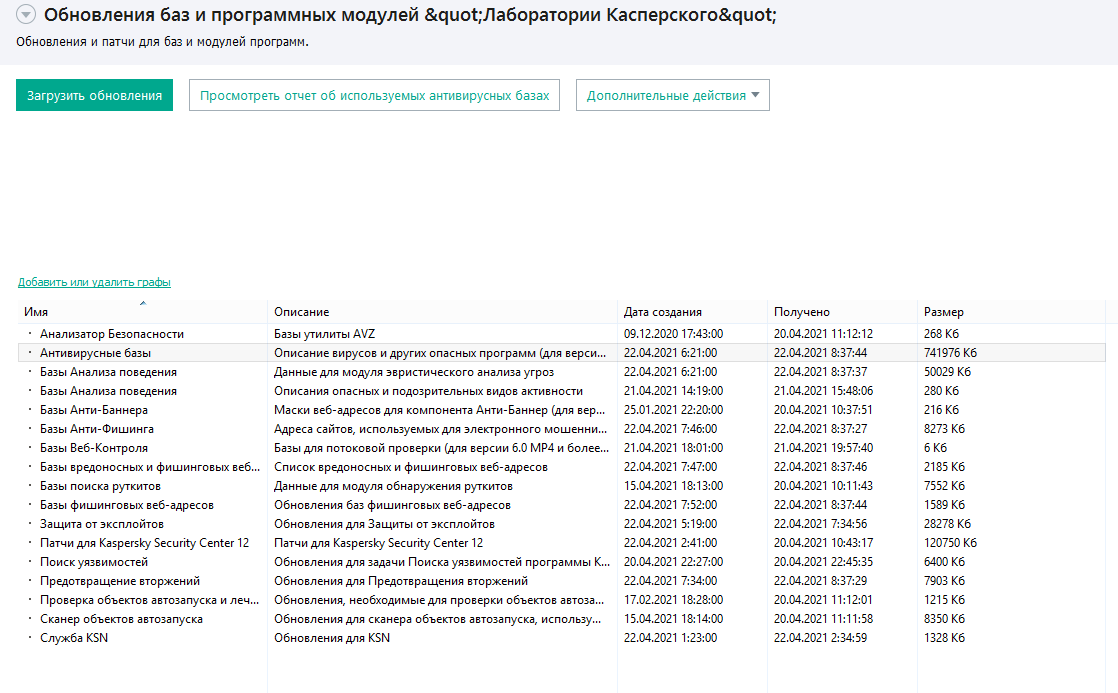Screen dimensions: 1118x693
Task: Select the Защита от эксплойтов row
Action: tap(562, 524)
